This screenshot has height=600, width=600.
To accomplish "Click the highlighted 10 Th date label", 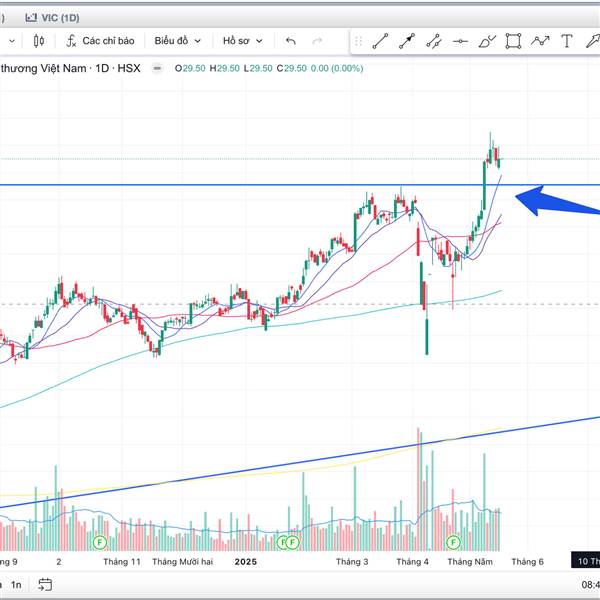I will click(x=585, y=561).
